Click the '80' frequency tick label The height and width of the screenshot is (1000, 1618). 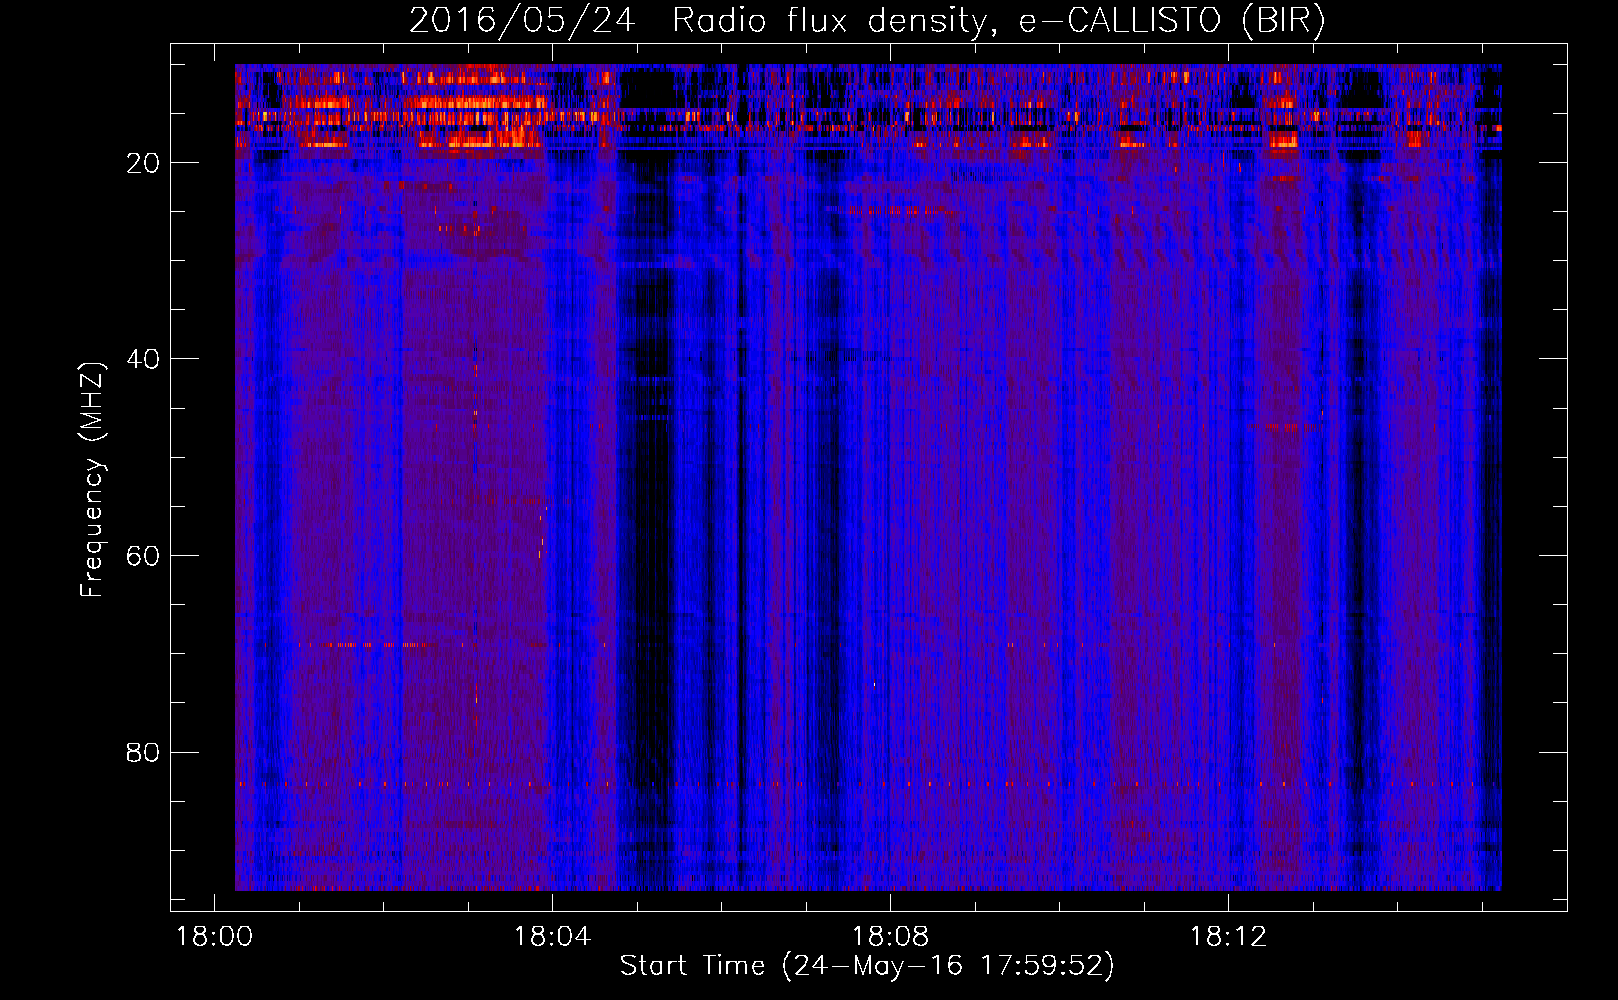pos(143,752)
